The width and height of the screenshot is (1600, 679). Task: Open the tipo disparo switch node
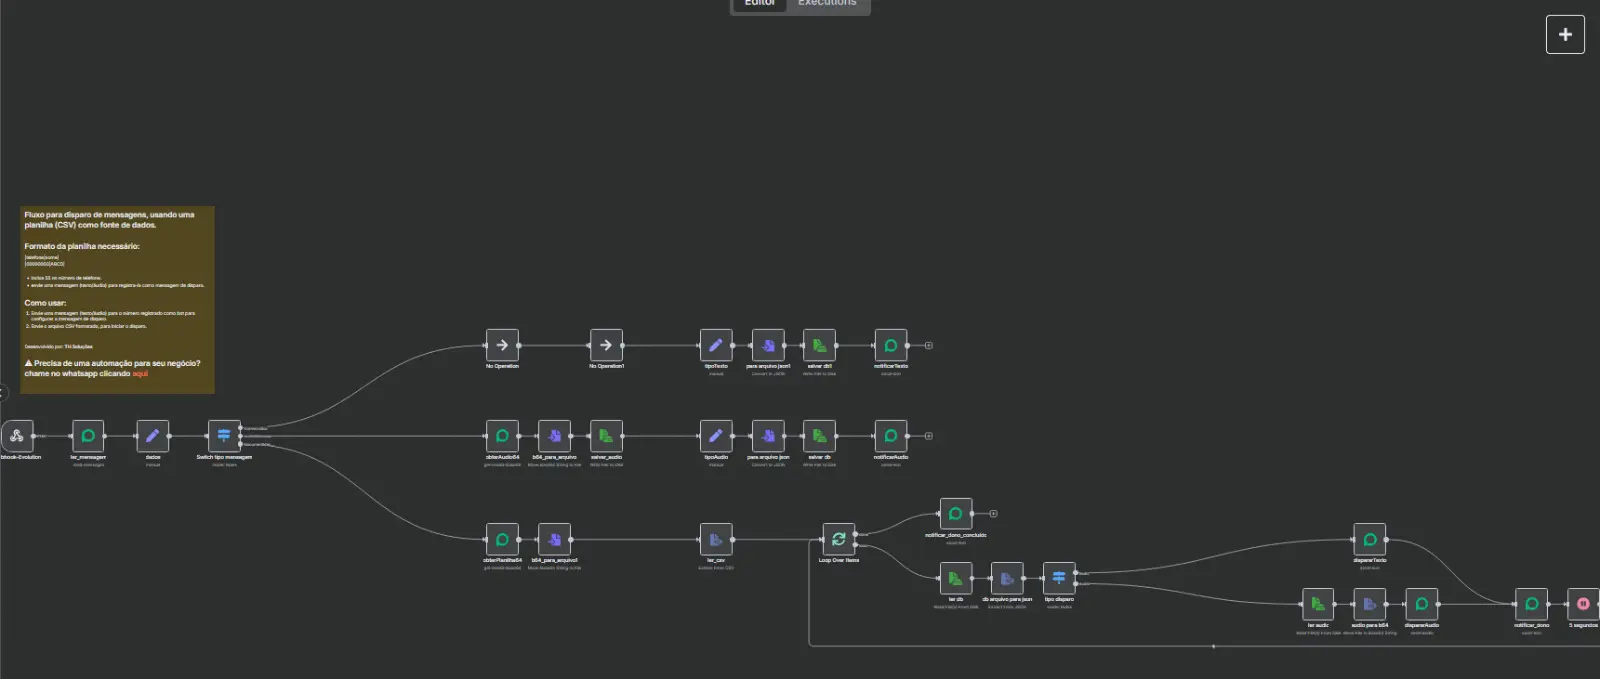[x=1059, y=578]
